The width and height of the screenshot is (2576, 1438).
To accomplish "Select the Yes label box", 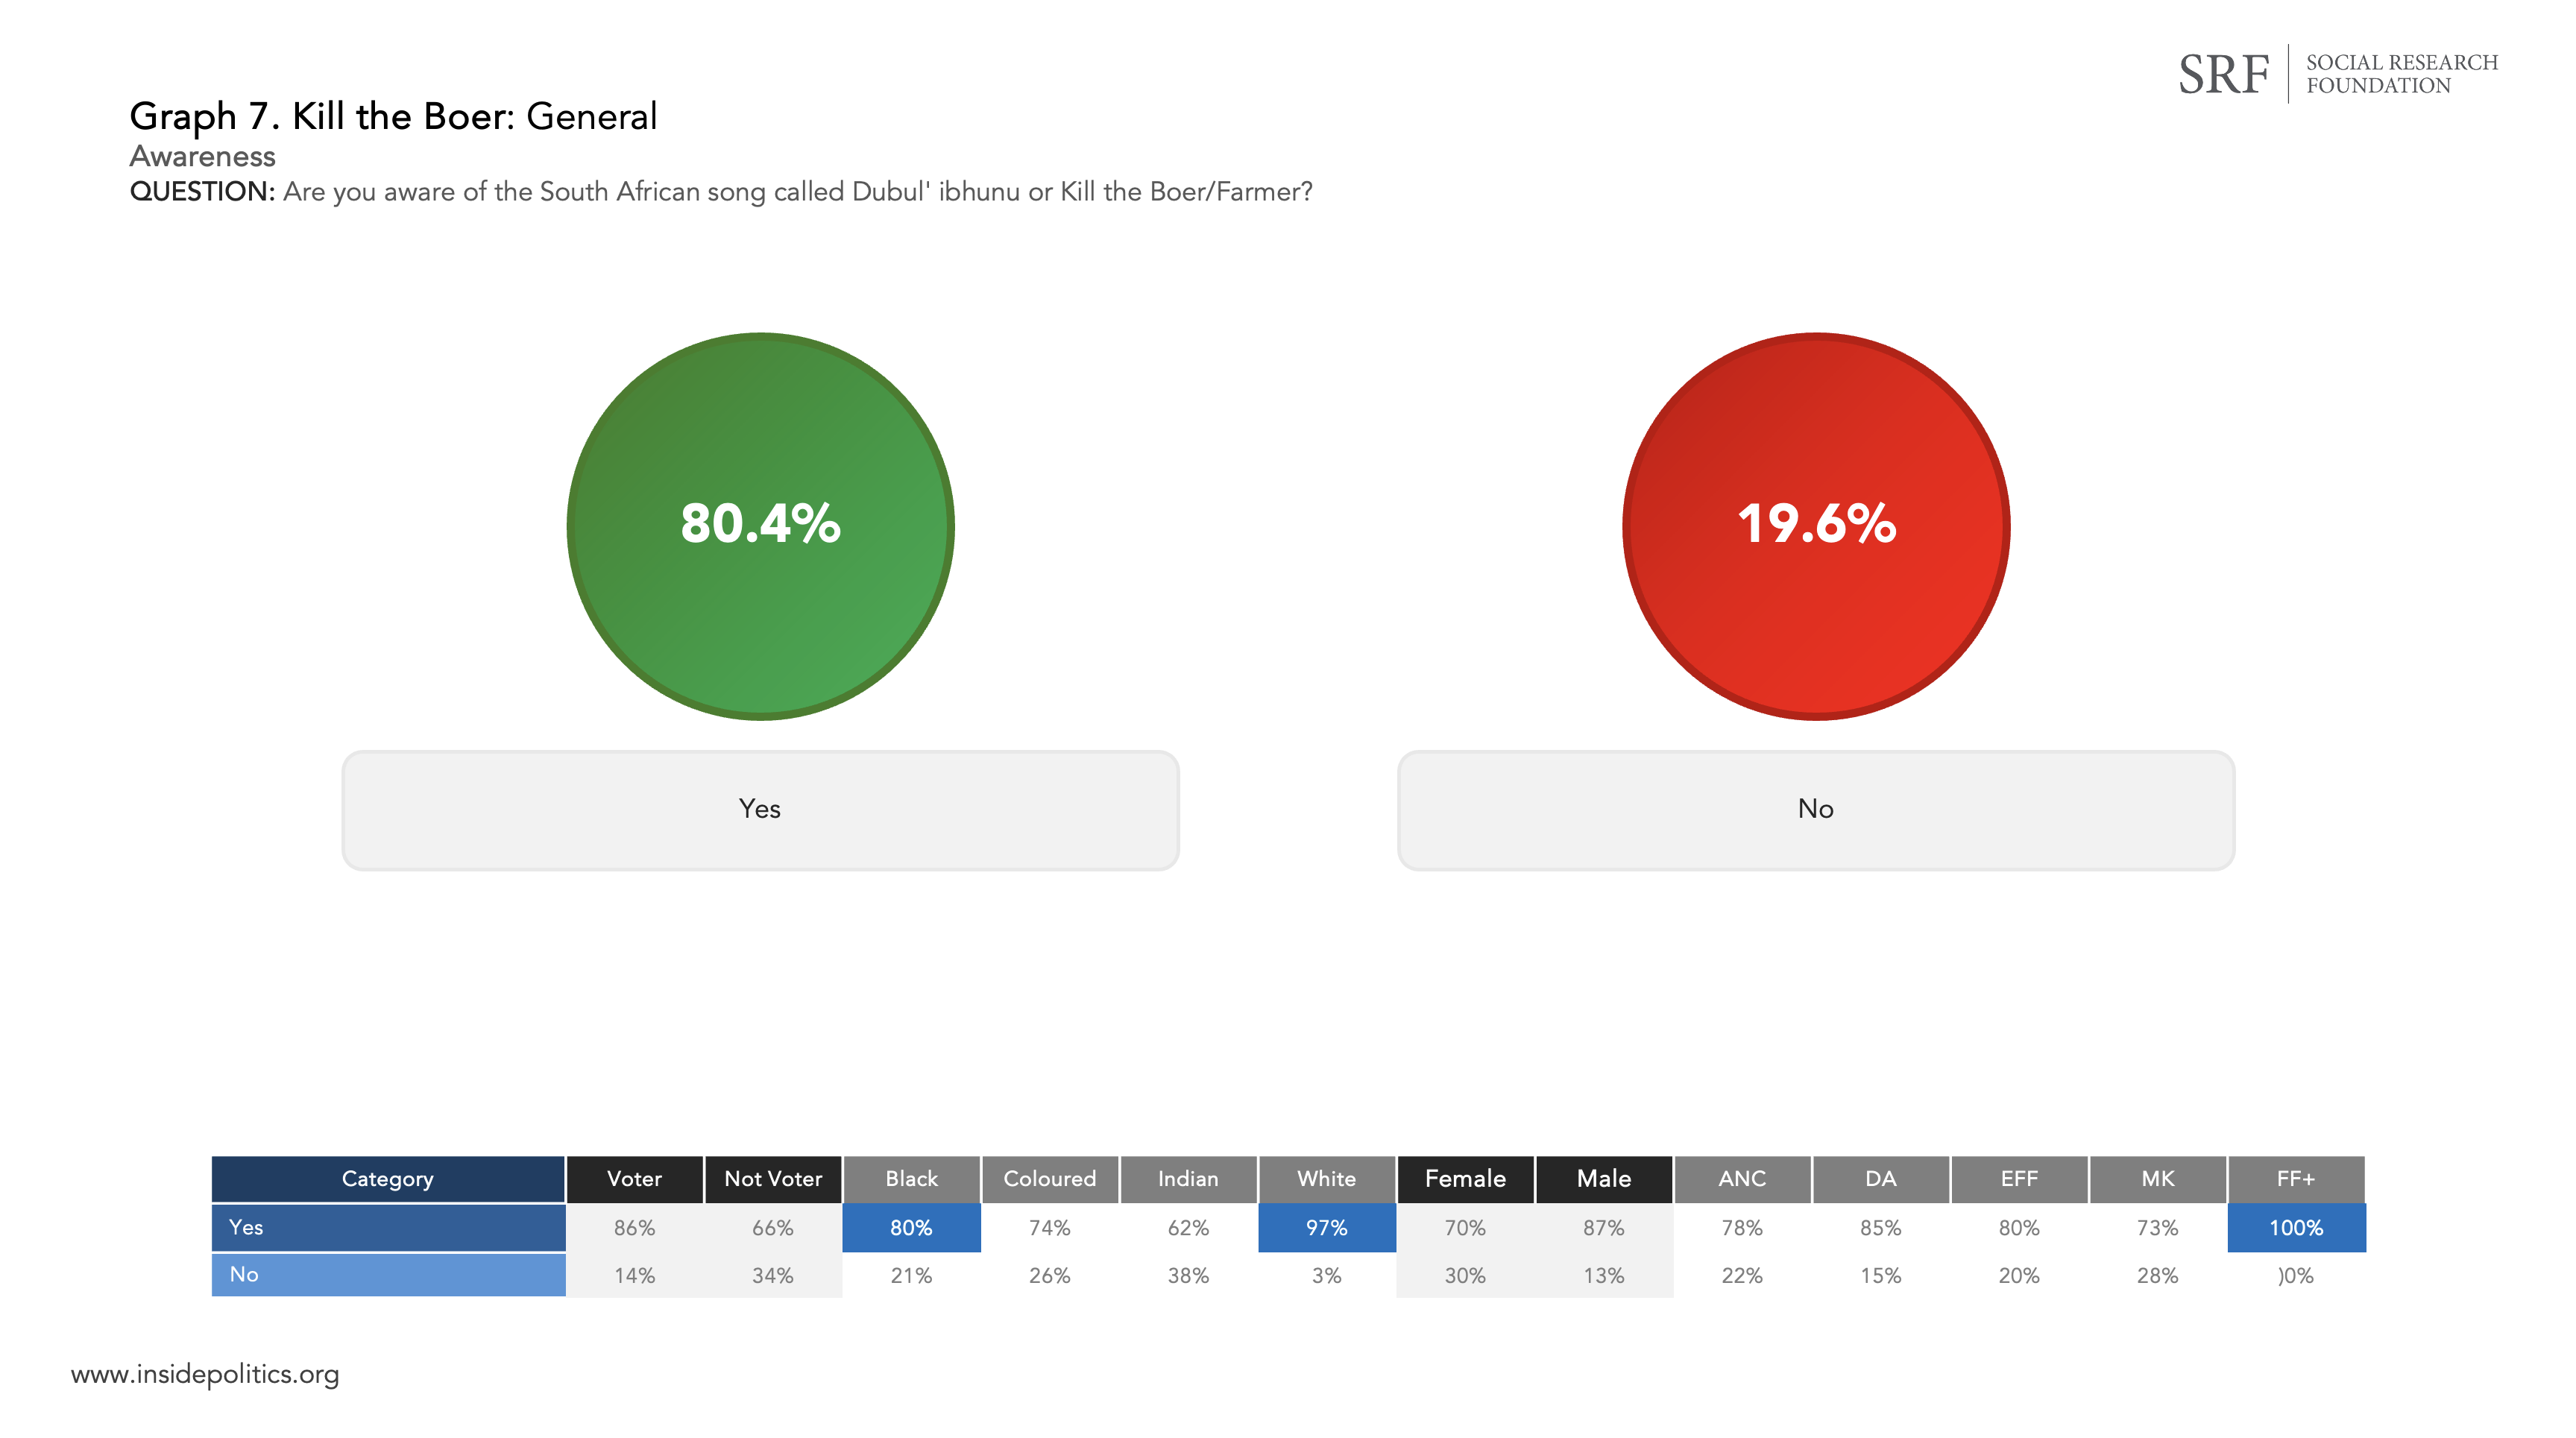I will coord(760,810).
